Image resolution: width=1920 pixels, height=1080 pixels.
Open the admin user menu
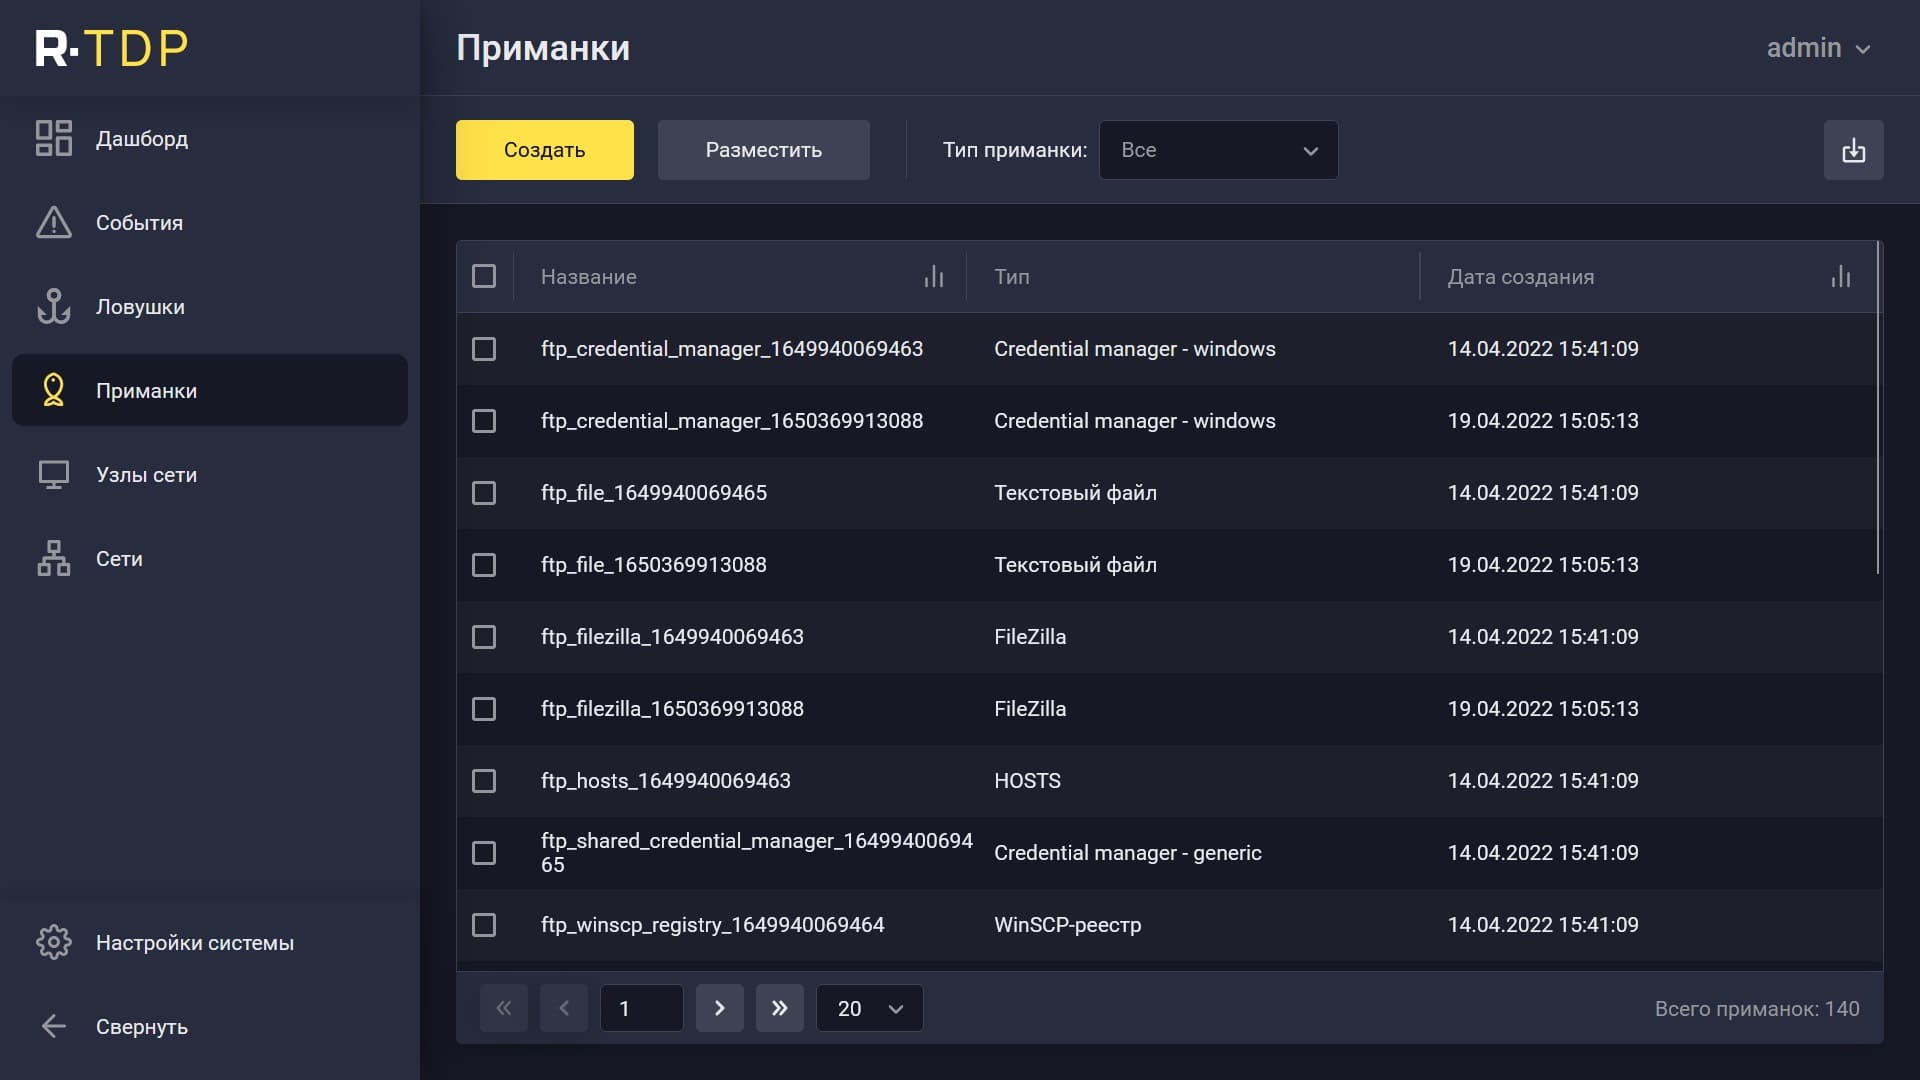(1818, 48)
